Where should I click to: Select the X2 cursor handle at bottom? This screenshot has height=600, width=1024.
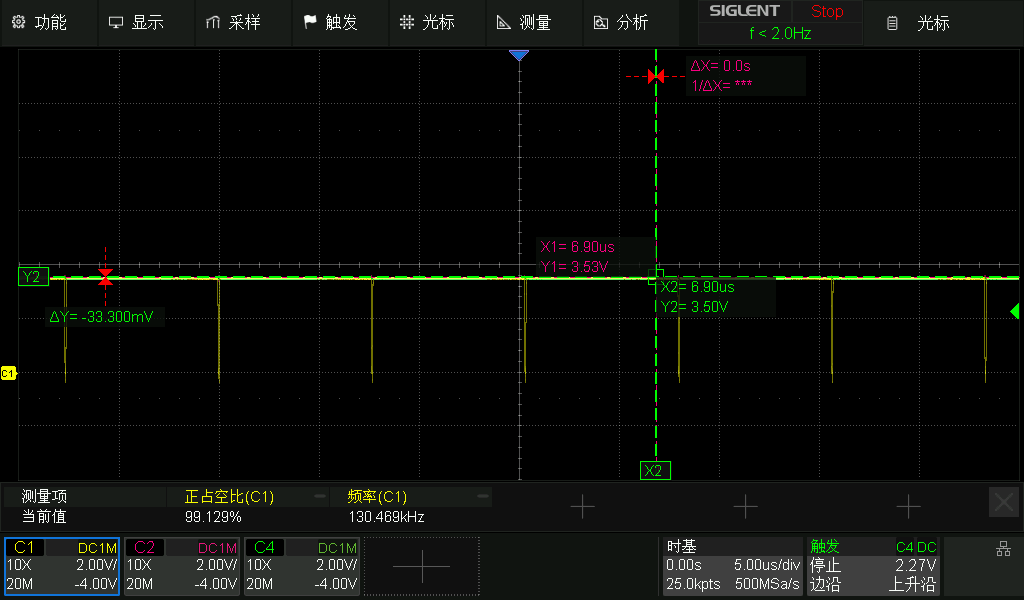(655, 470)
